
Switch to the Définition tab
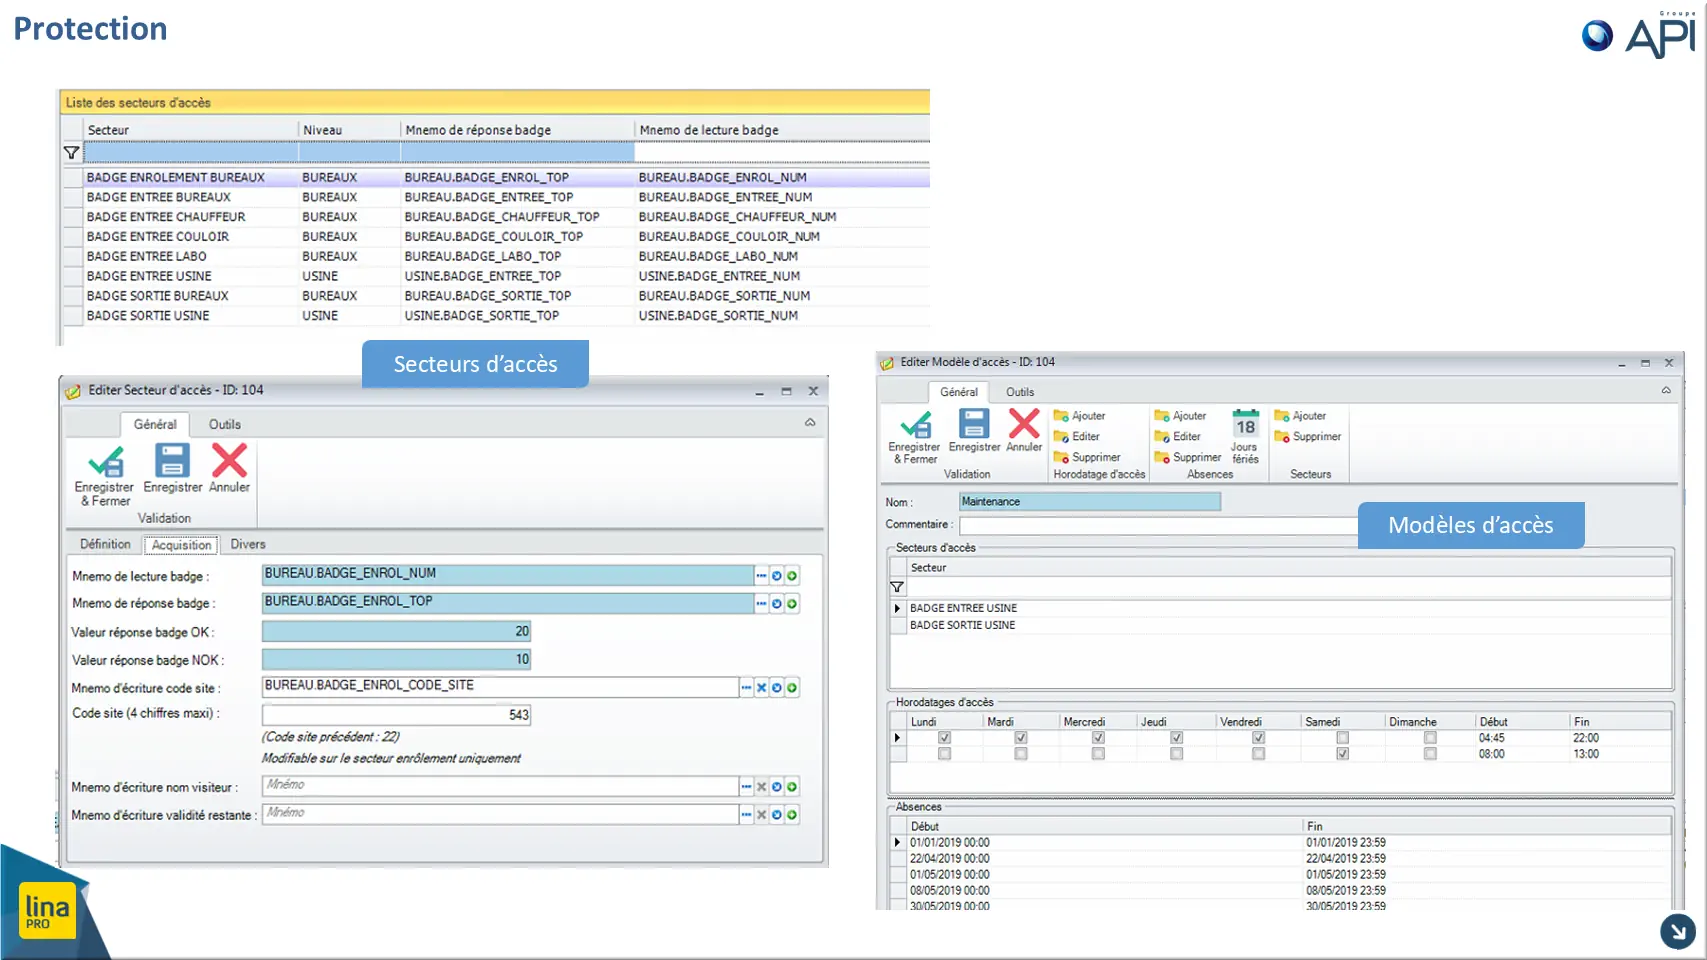(105, 544)
